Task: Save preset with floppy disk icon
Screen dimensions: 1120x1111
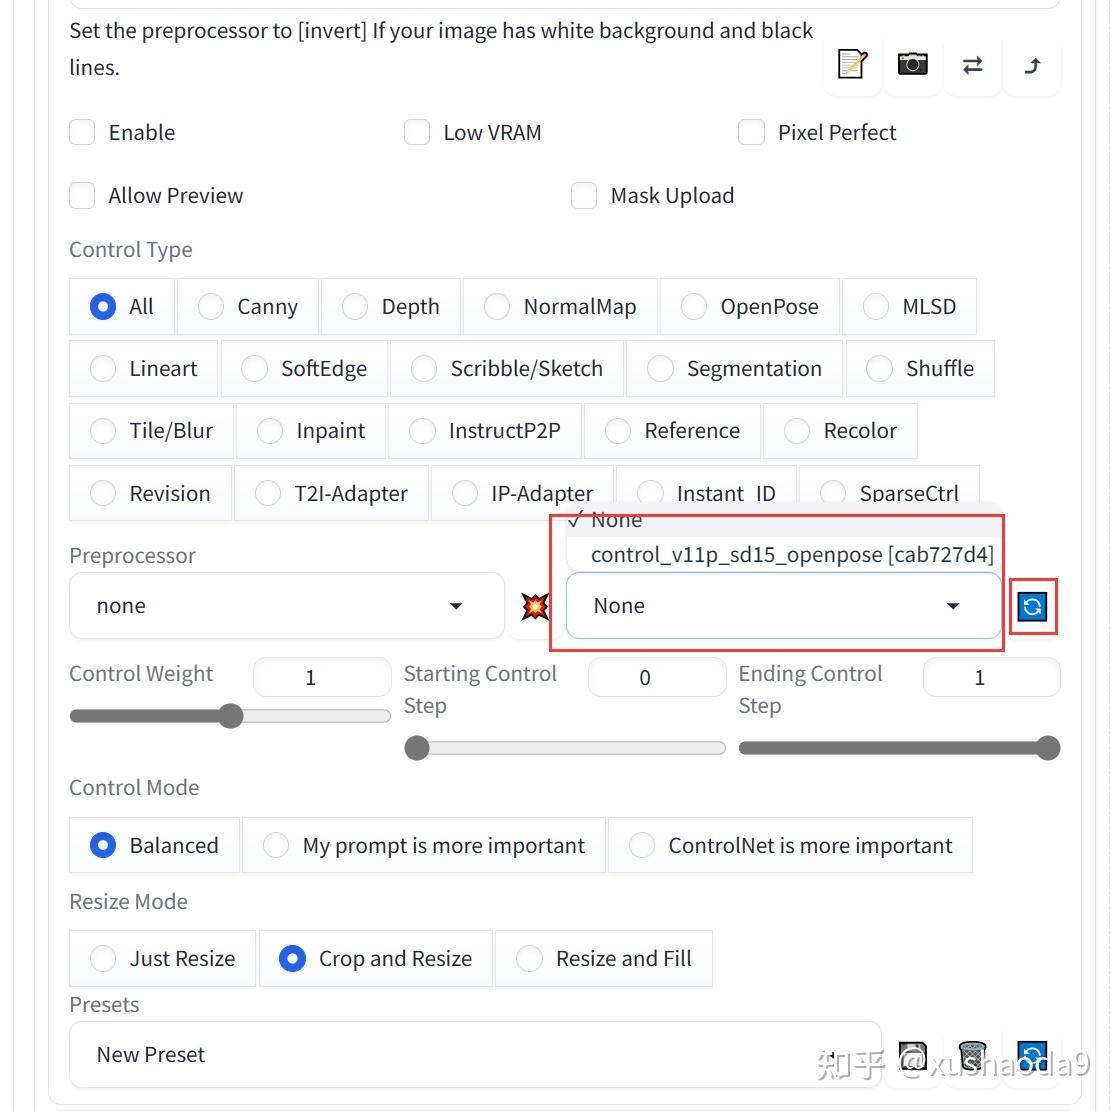Action: pyautogui.click(x=912, y=1055)
